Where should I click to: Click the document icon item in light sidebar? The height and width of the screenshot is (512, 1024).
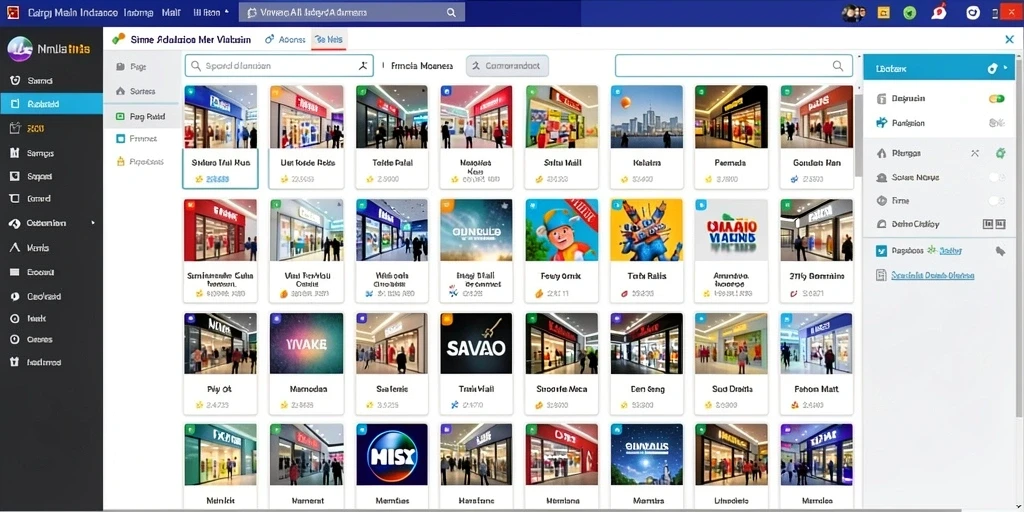(x=140, y=67)
